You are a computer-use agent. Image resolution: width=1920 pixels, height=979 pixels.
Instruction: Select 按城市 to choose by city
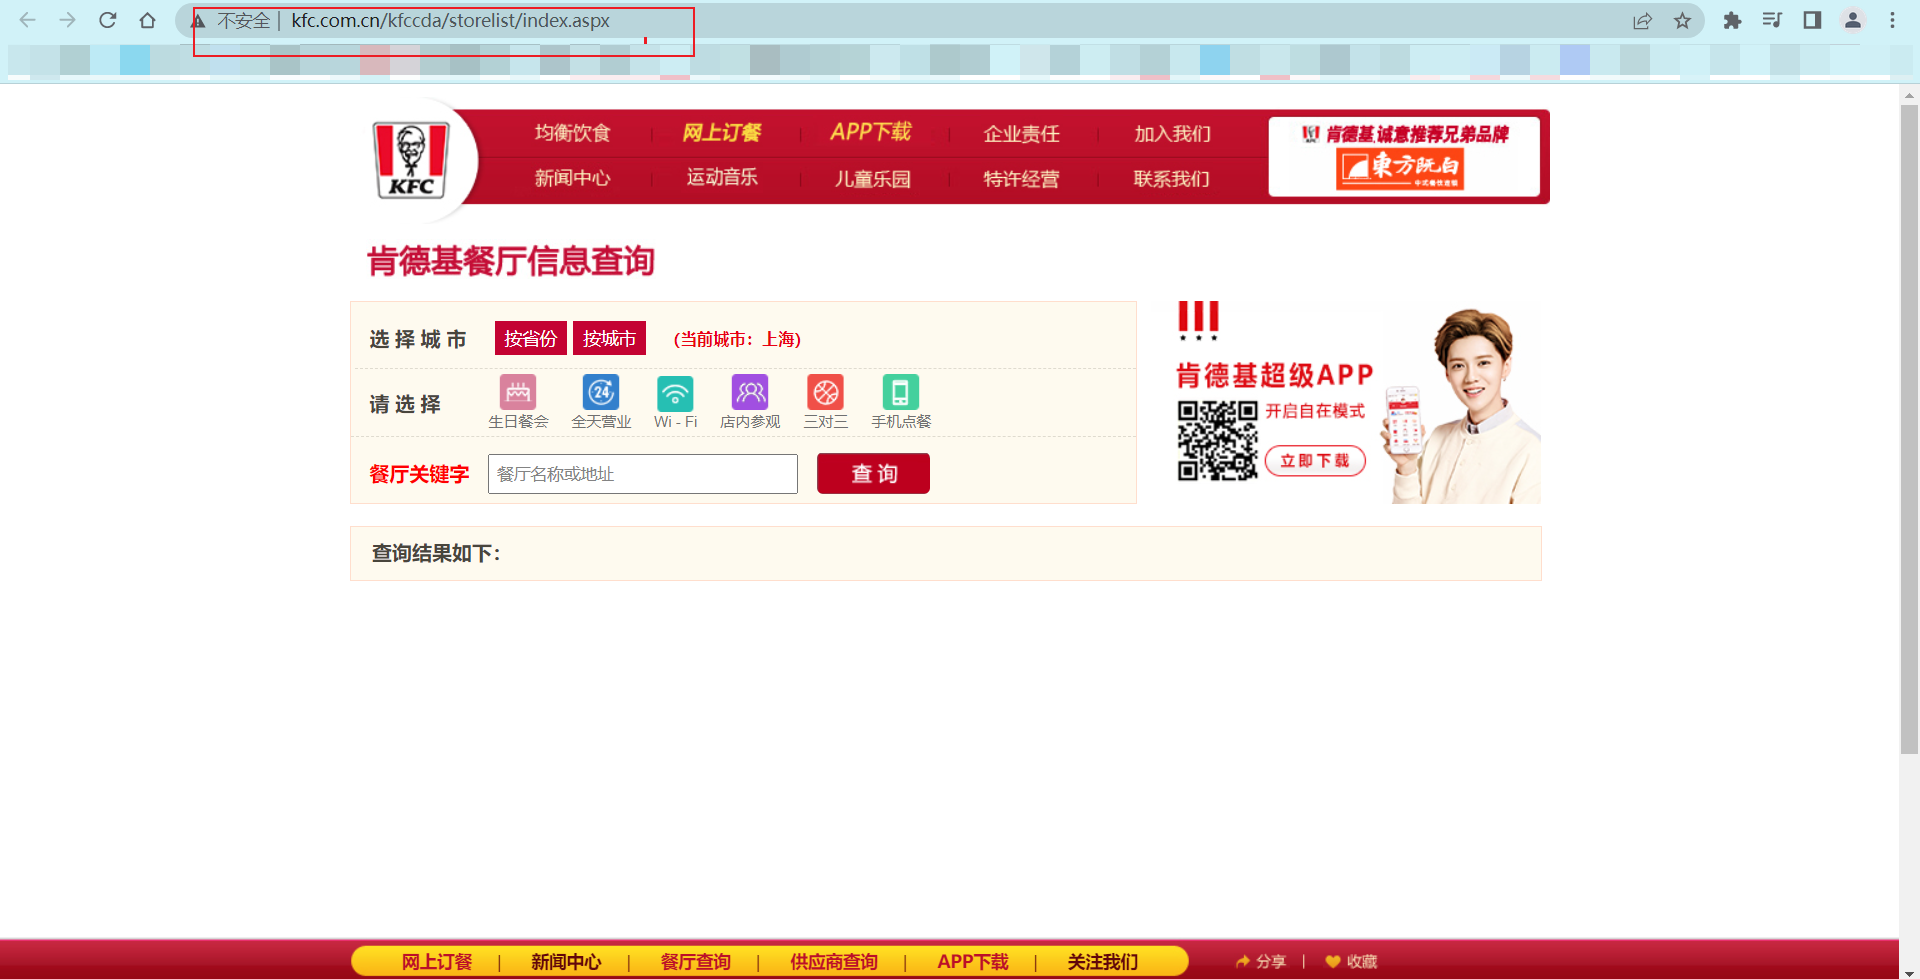(609, 338)
